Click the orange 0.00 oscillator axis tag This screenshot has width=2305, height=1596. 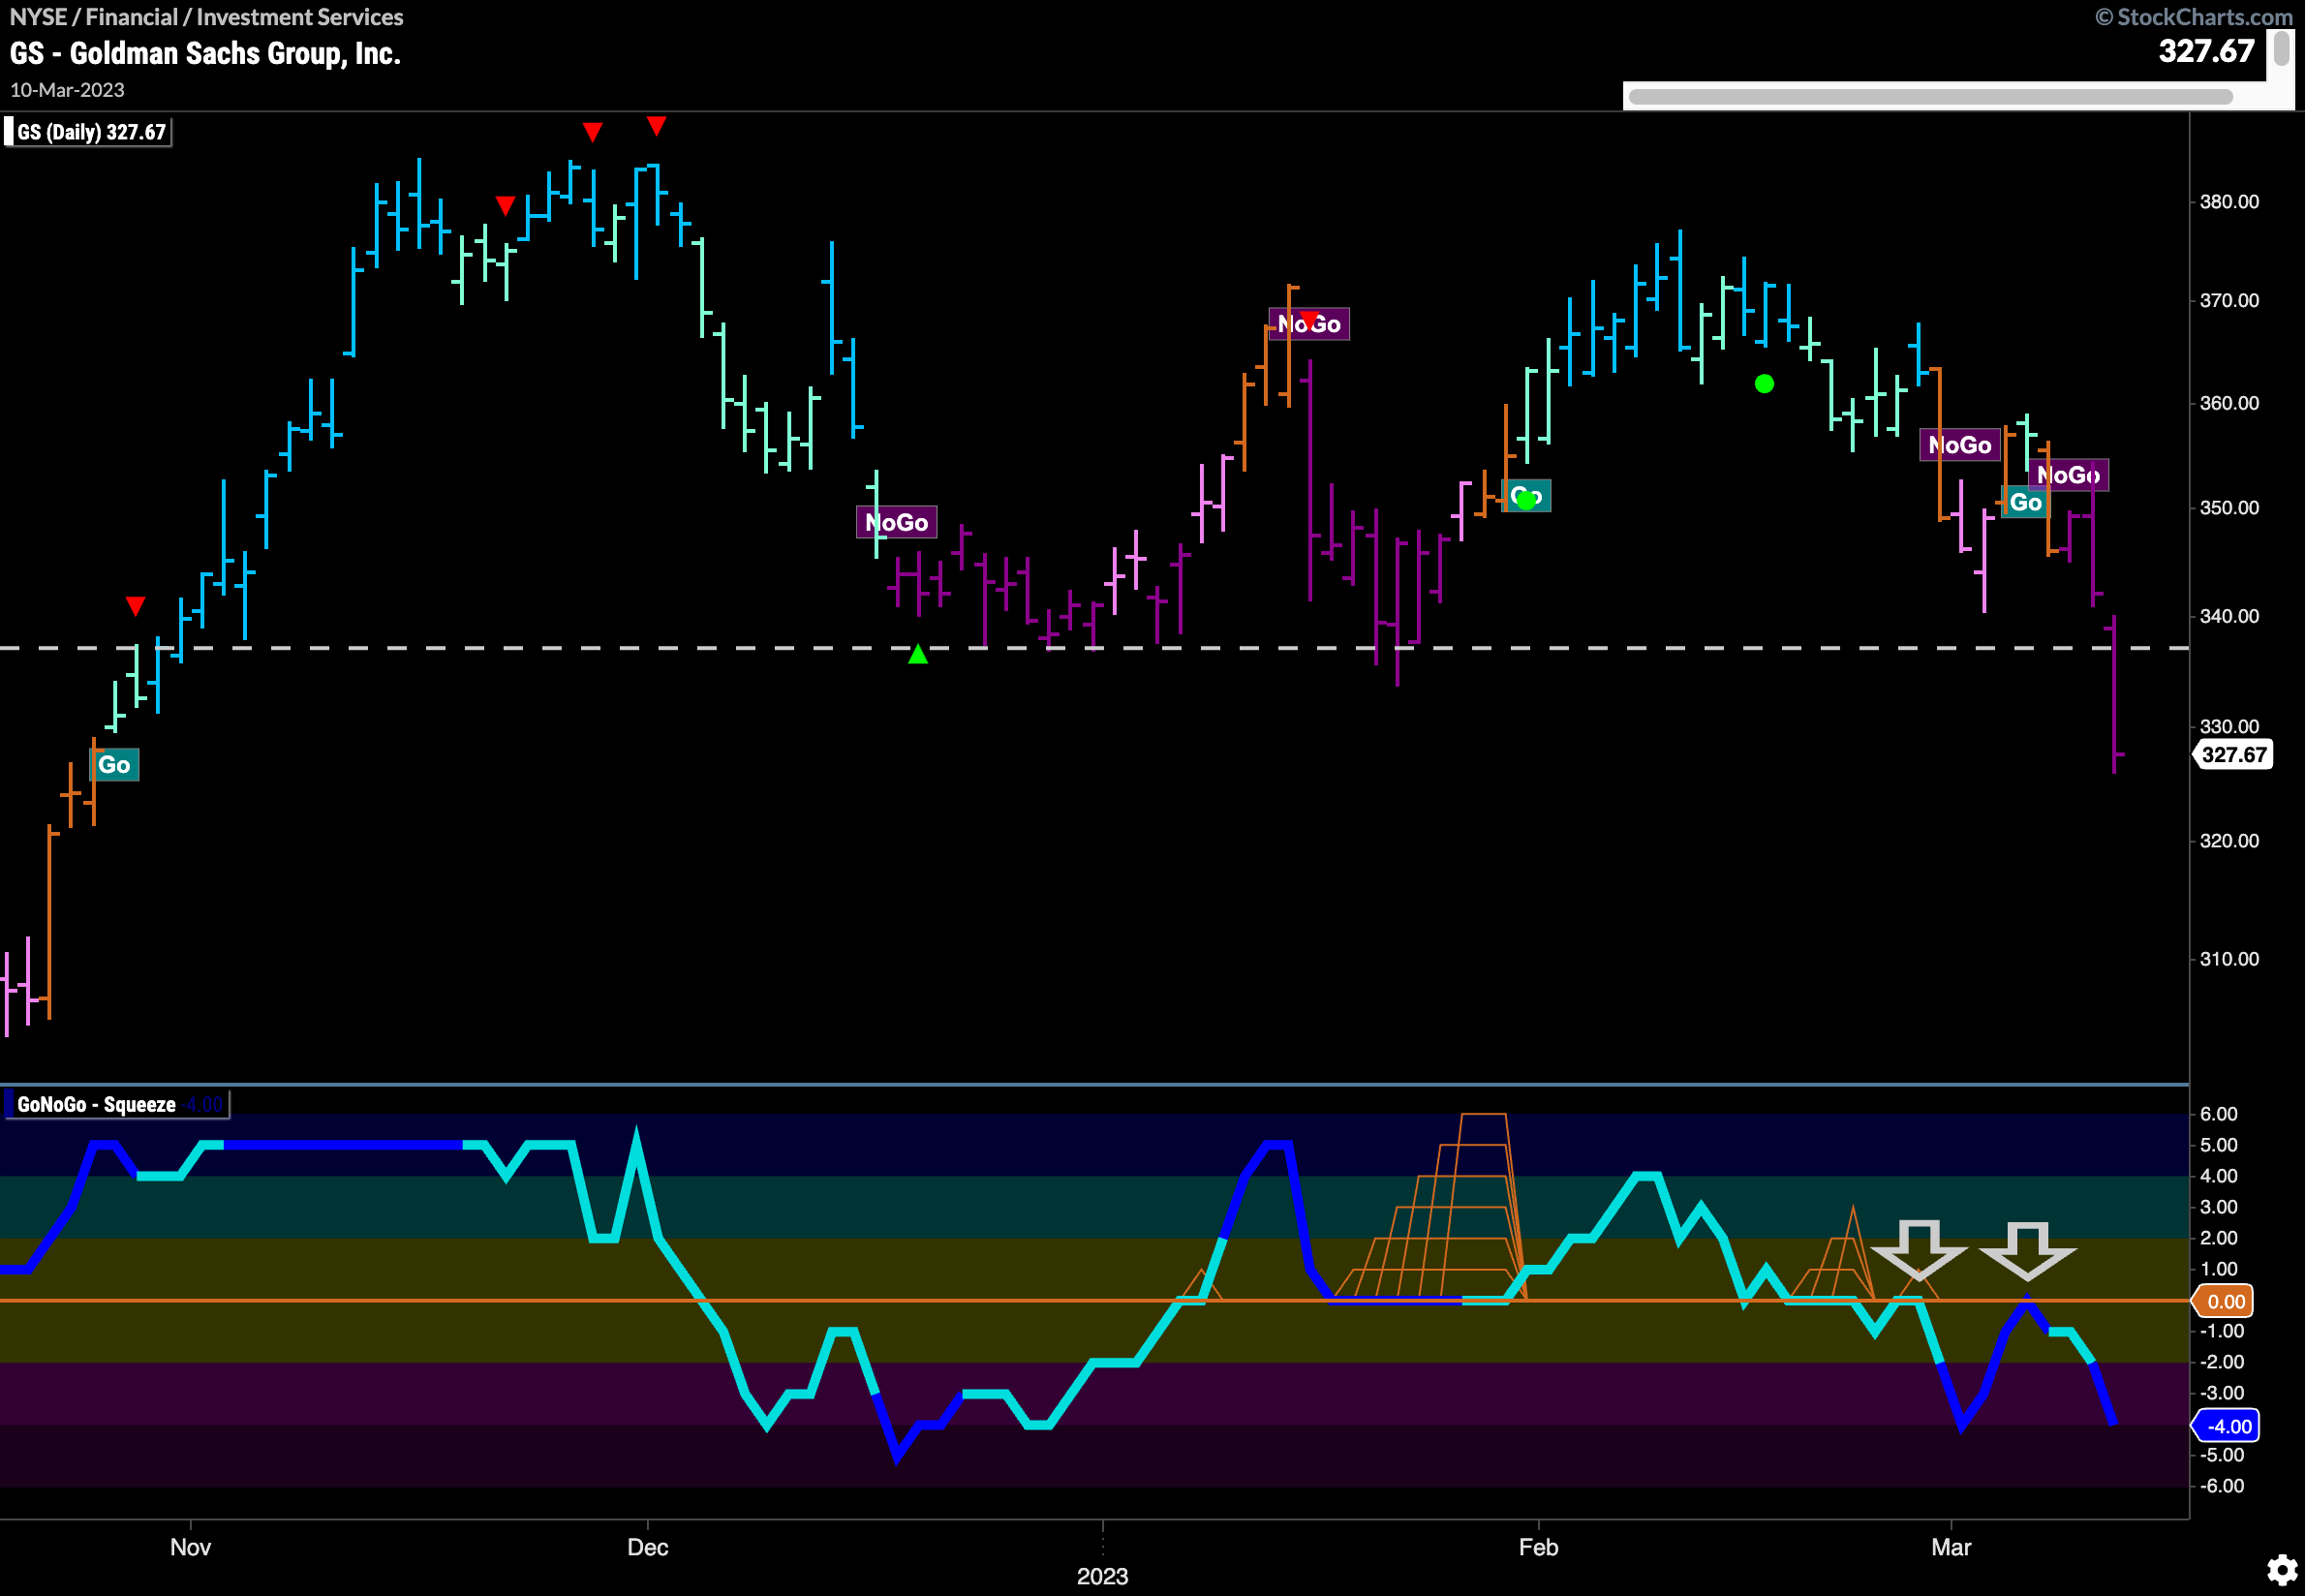click(x=2224, y=1301)
